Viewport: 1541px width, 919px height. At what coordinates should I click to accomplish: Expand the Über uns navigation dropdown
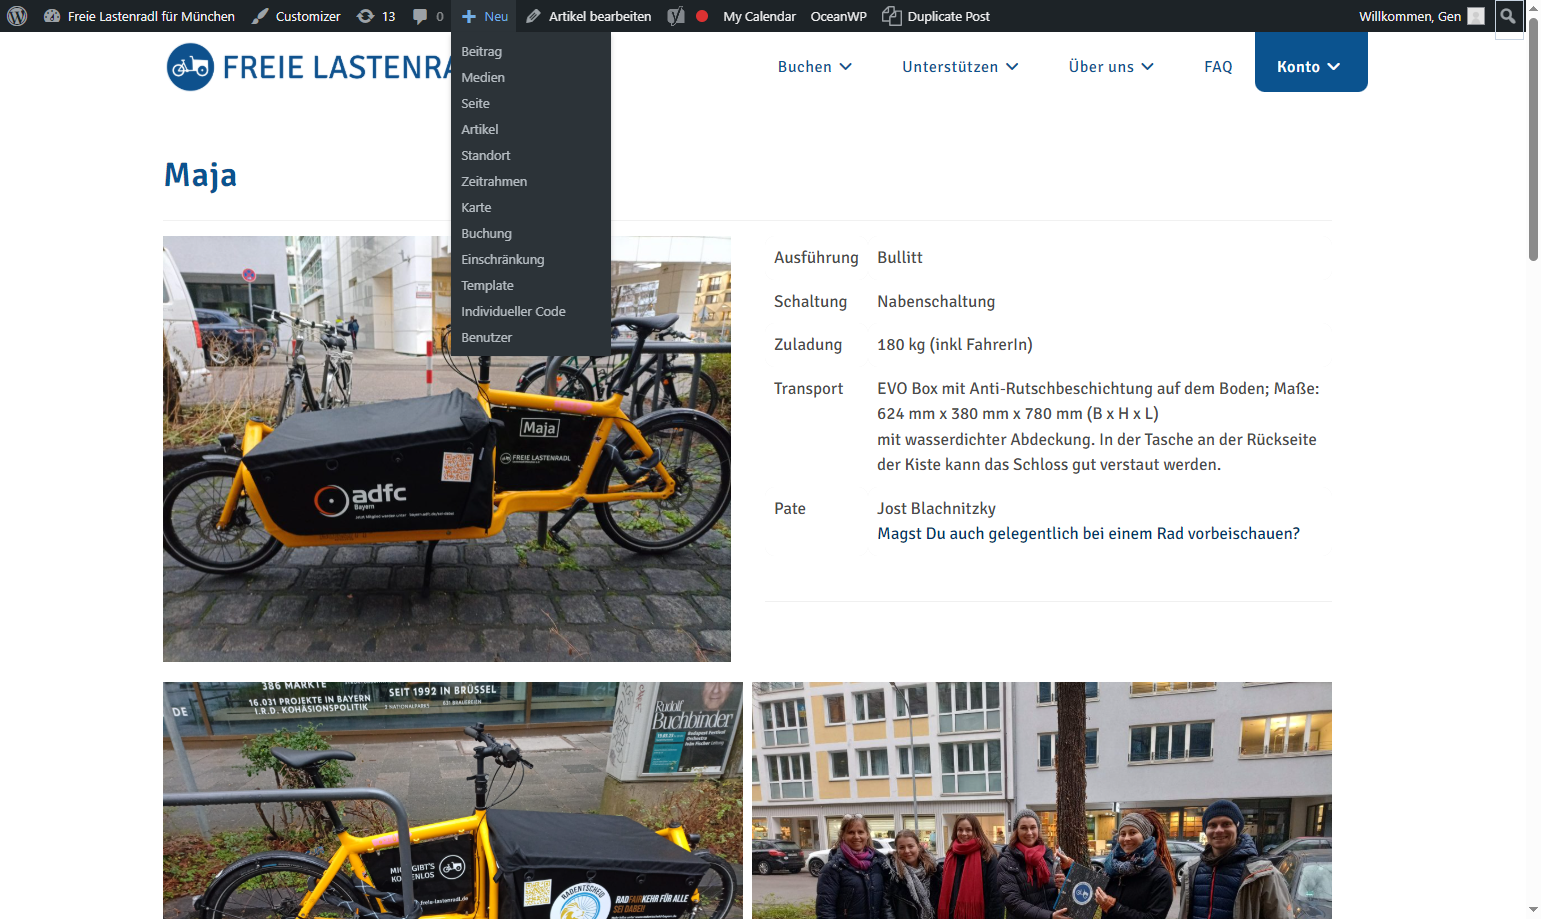tap(1111, 67)
